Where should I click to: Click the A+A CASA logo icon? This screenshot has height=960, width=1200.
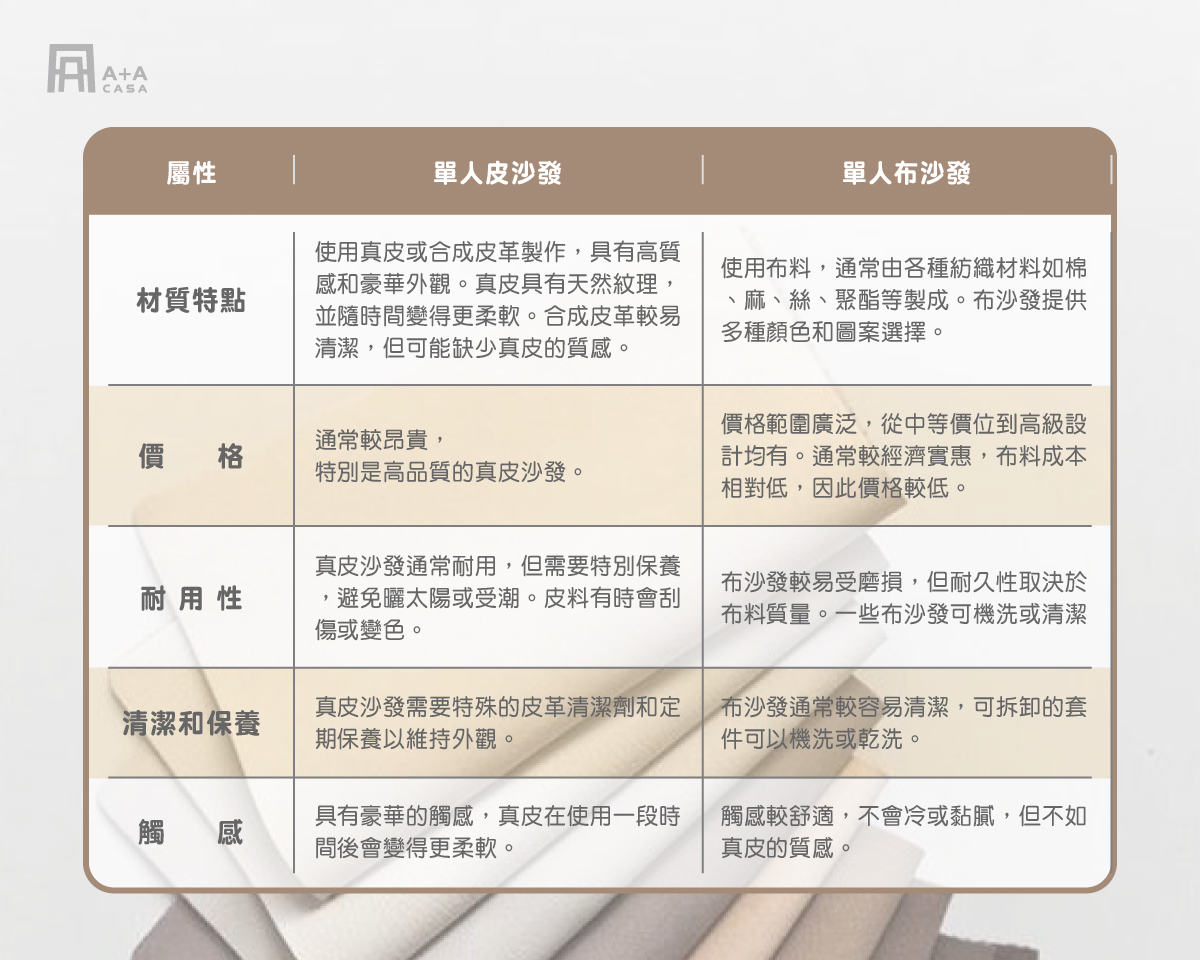click(x=70, y=70)
